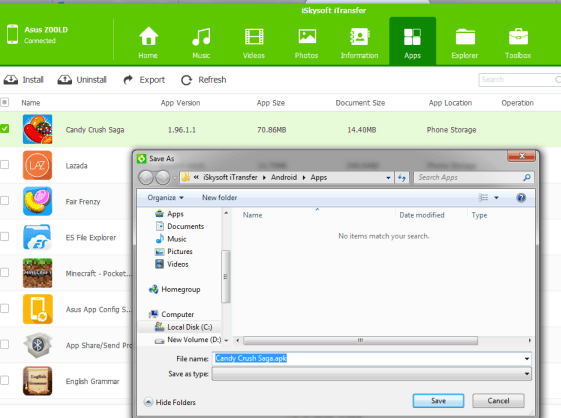This screenshot has width=561, height=418.
Task: Click Uninstall in the toolbar
Action: [82, 79]
